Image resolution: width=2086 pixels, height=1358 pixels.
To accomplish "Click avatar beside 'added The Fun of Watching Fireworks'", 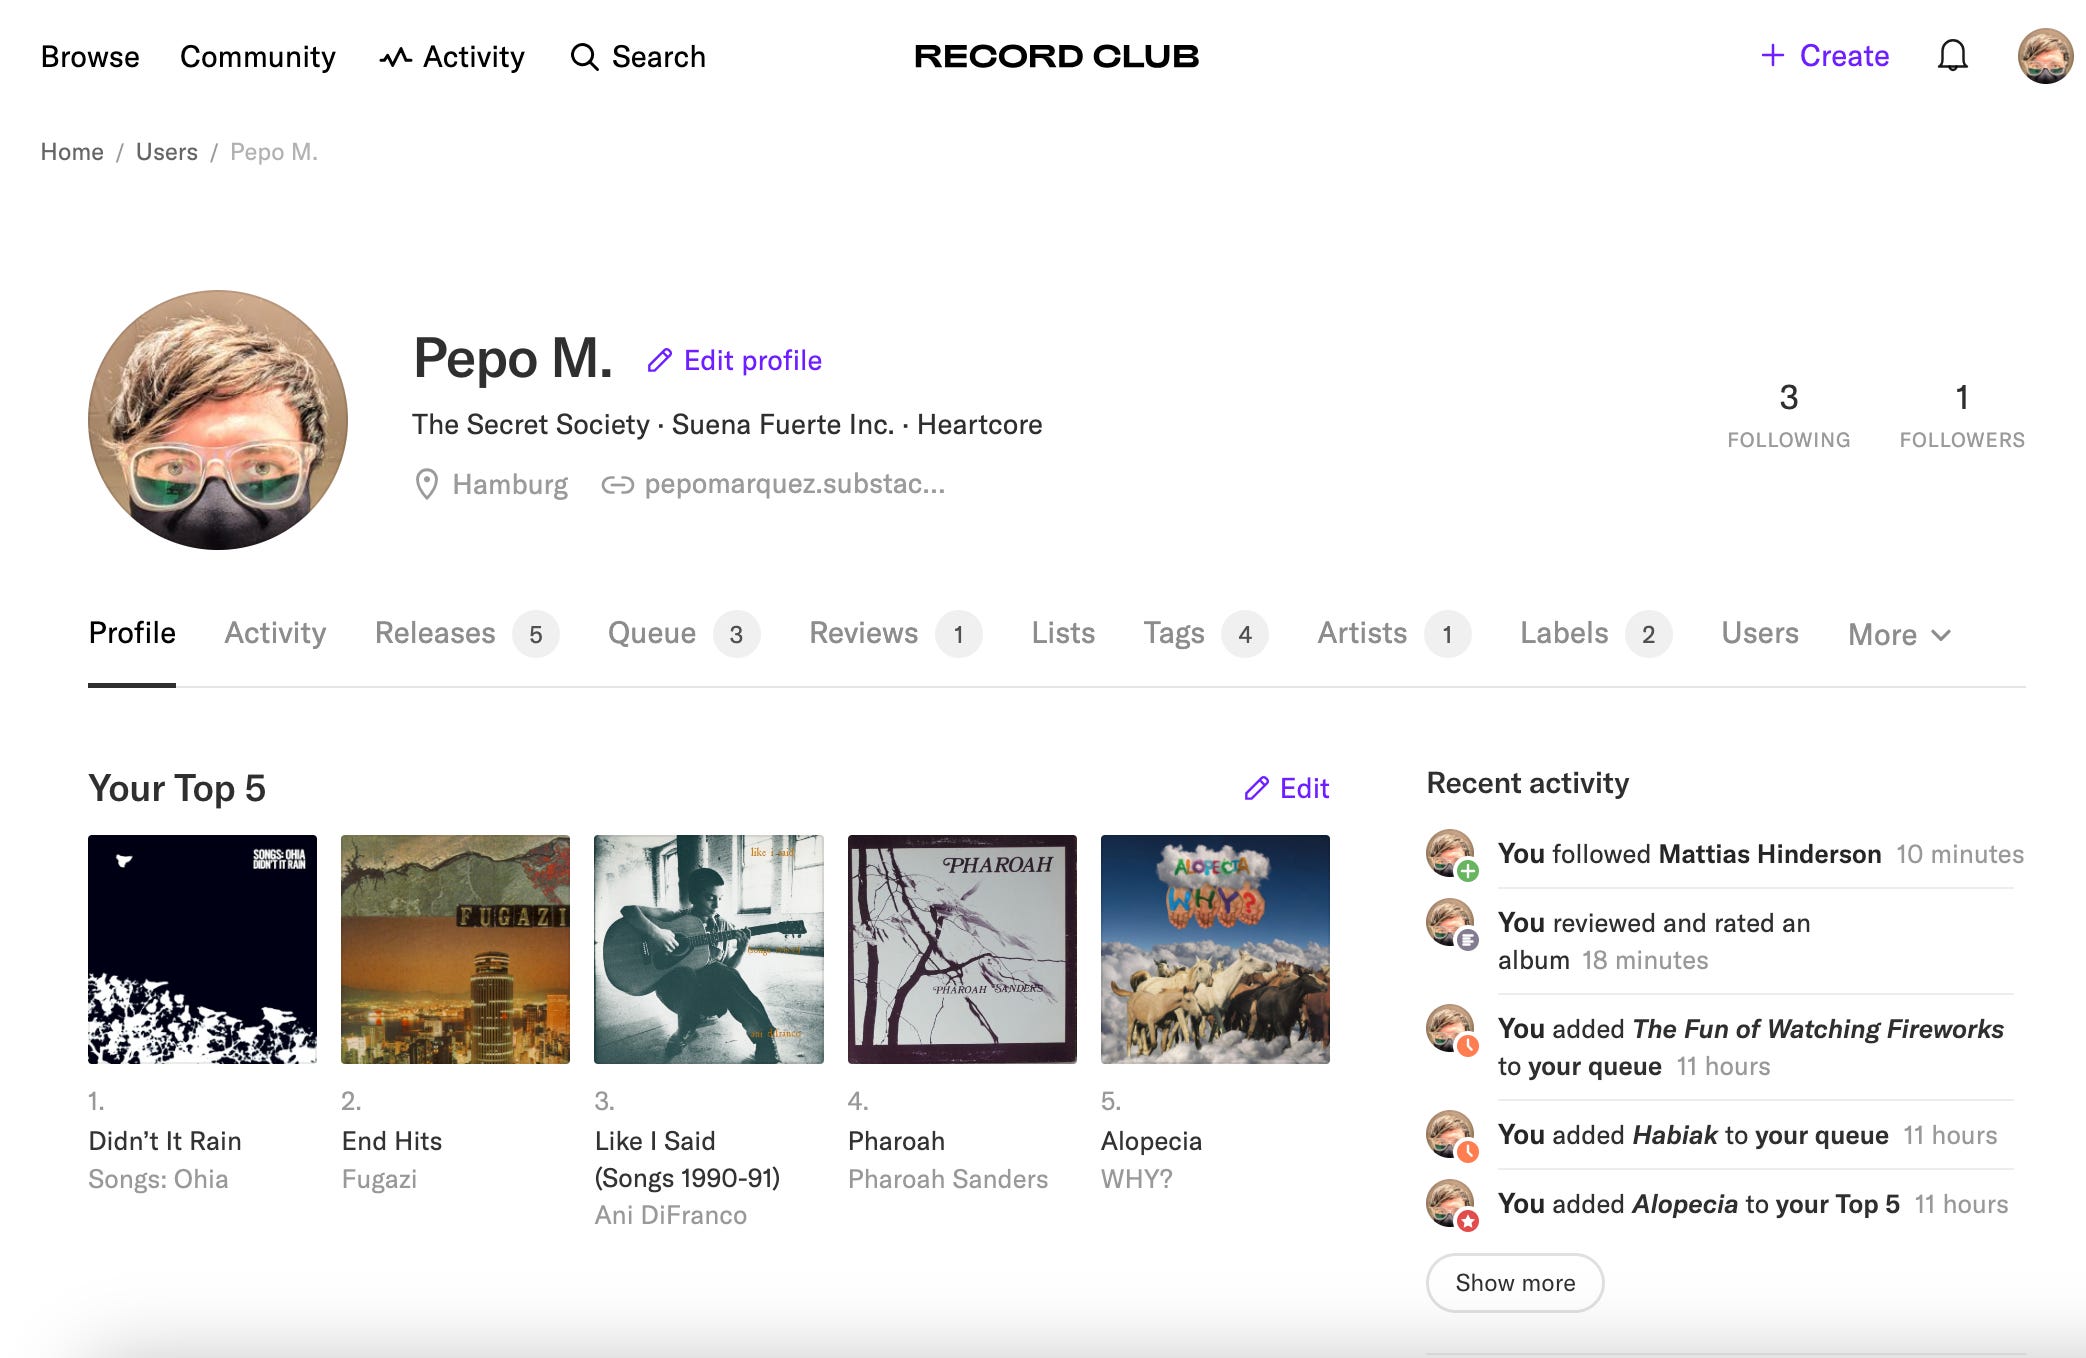I will pyautogui.click(x=1450, y=1029).
